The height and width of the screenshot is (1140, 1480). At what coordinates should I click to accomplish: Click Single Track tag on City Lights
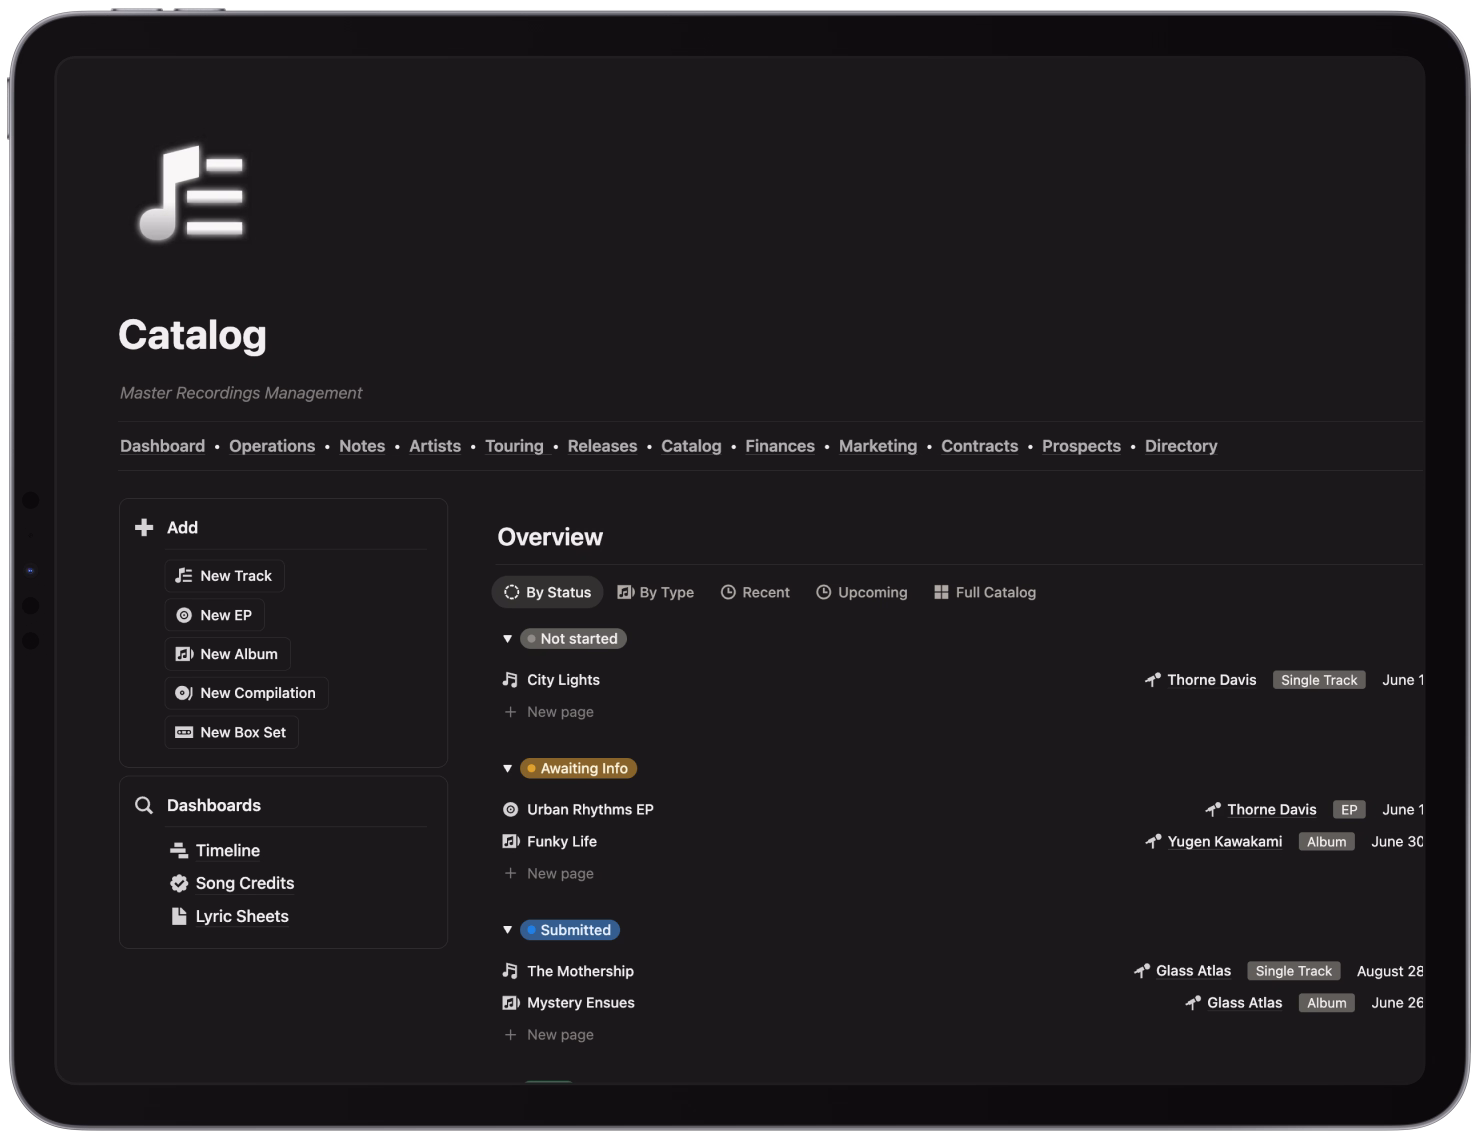pyautogui.click(x=1319, y=680)
